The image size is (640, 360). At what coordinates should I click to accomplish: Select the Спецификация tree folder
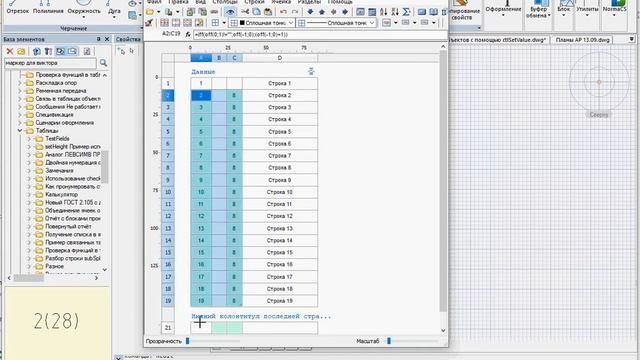point(54,115)
